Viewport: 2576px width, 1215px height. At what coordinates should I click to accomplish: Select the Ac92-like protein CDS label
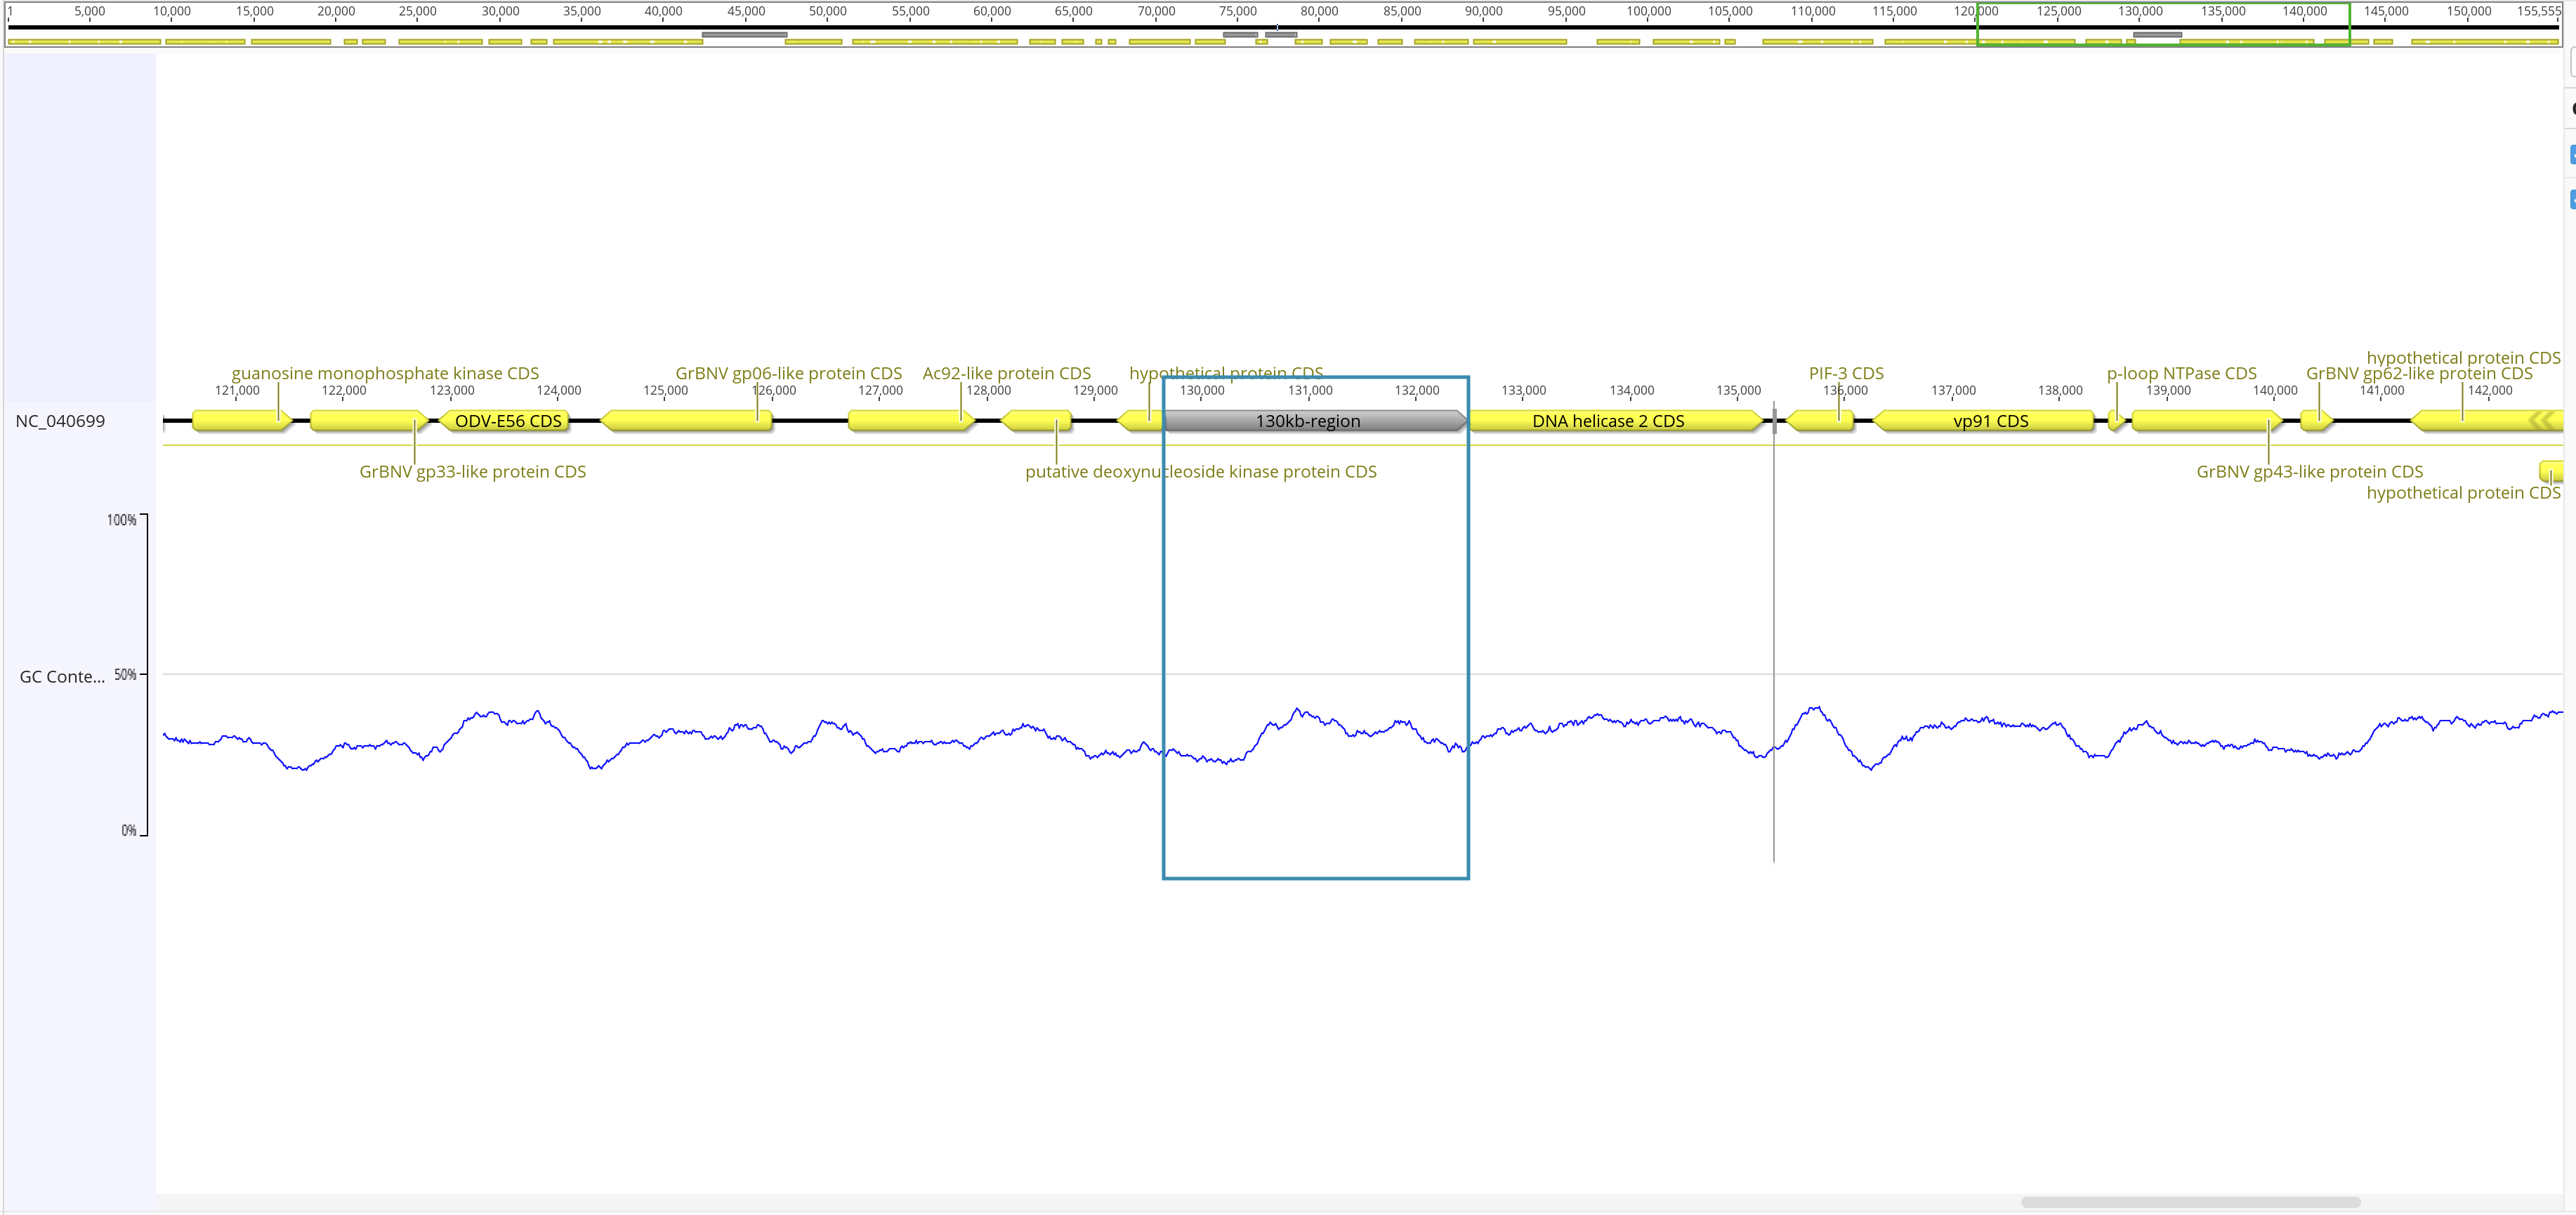[1006, 373]
